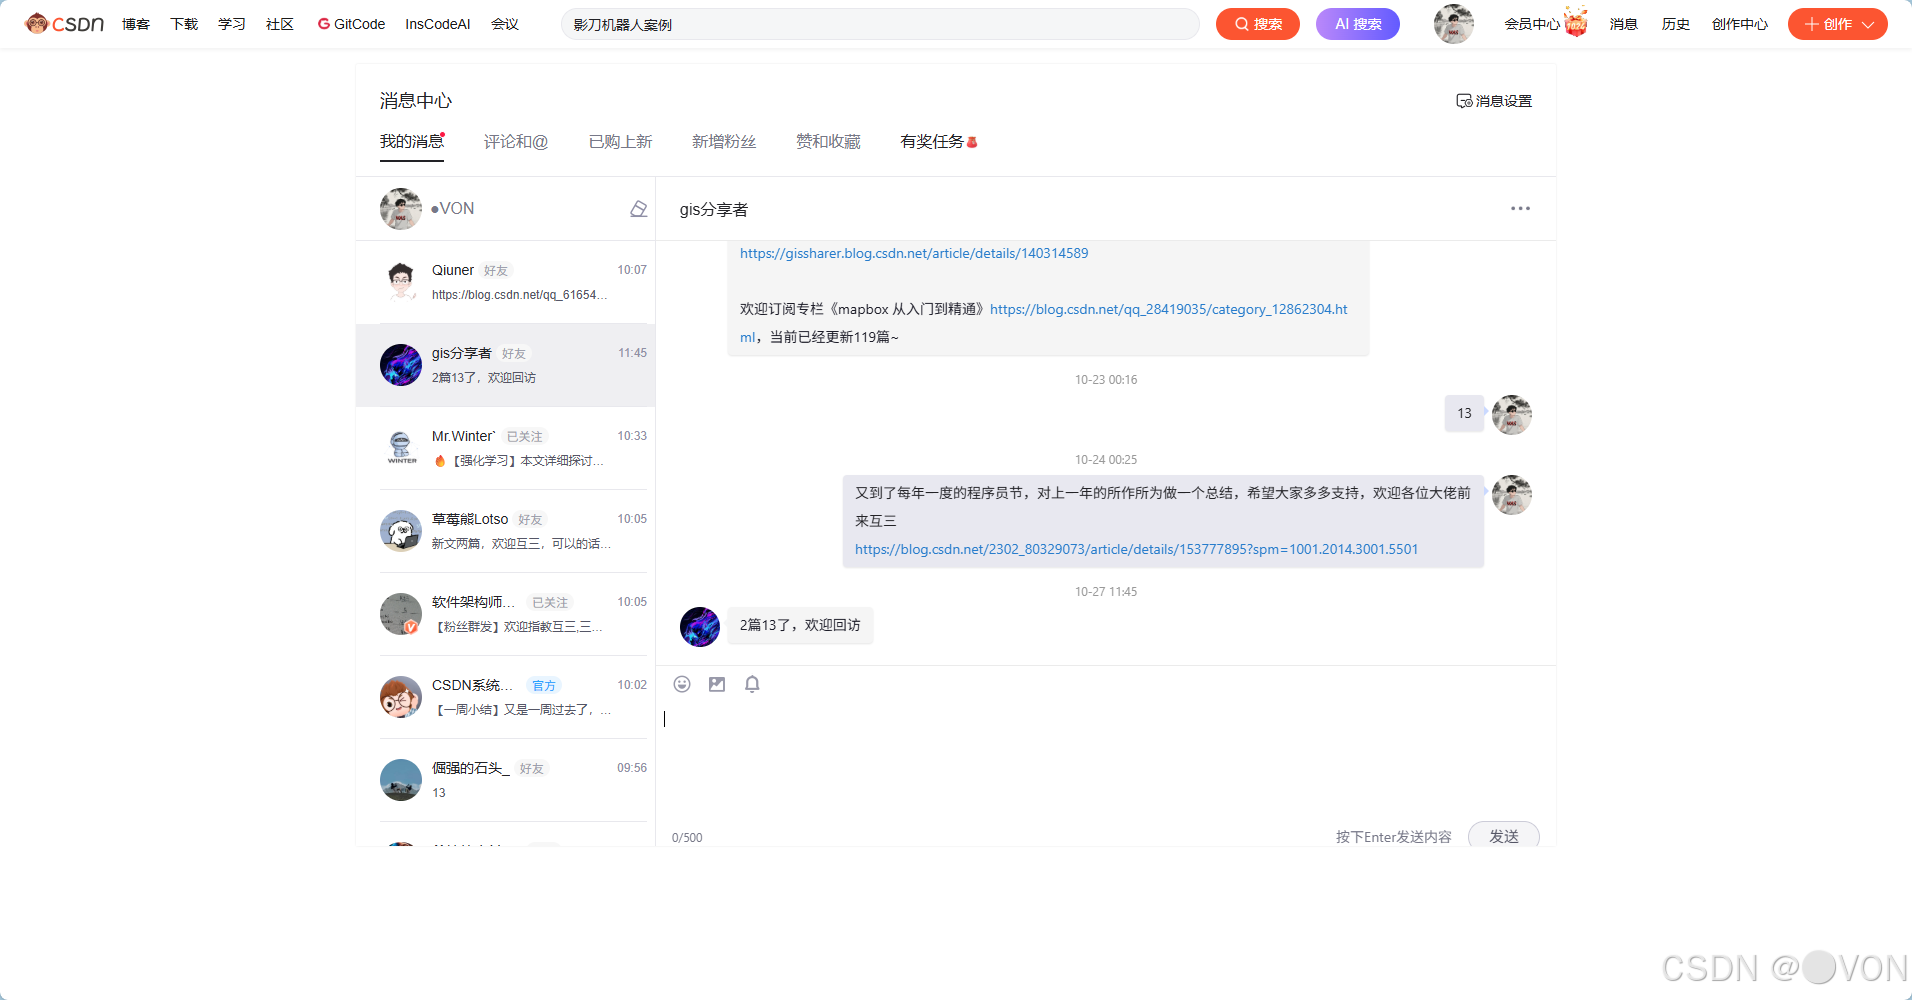The image size is (1912, 1000).
Task: Open the emoji picker in message input
Action: pos(682,684)
